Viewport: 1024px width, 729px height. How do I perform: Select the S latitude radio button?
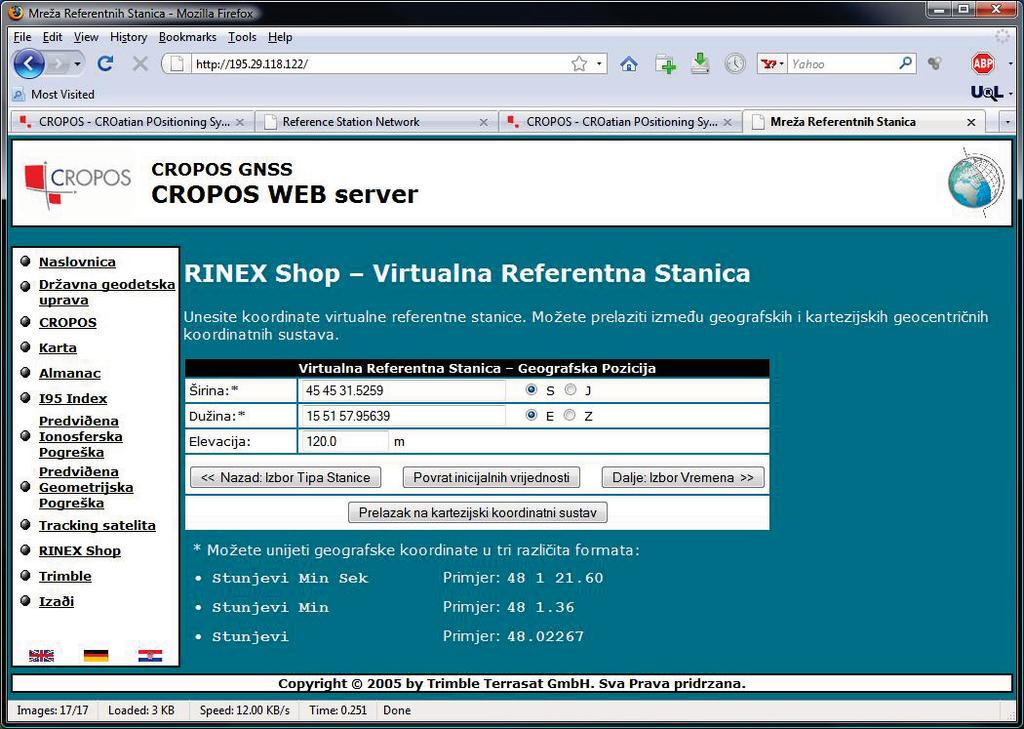click(x=532, y=390)
